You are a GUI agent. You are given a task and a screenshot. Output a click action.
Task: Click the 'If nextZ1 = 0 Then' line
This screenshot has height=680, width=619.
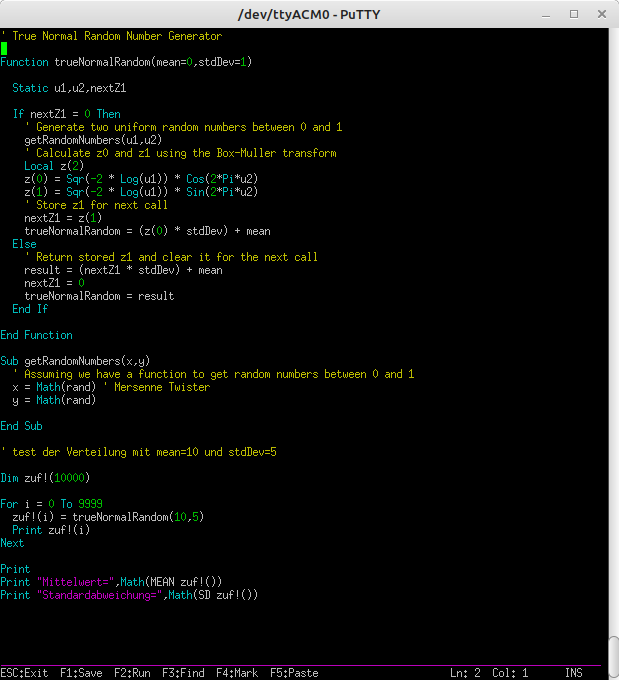click(x=66, y=114)
